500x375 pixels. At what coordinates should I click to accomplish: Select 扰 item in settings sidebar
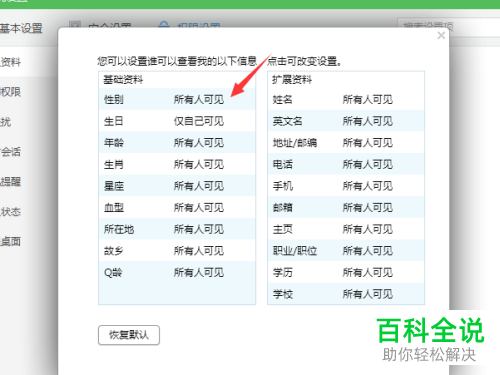pos(5,122)
